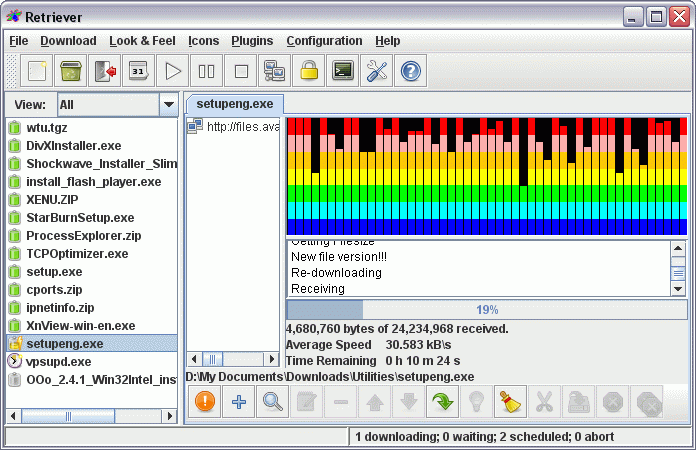Click the yellow padlock icon
696x450 pixels.
click(x=309, y=71)
